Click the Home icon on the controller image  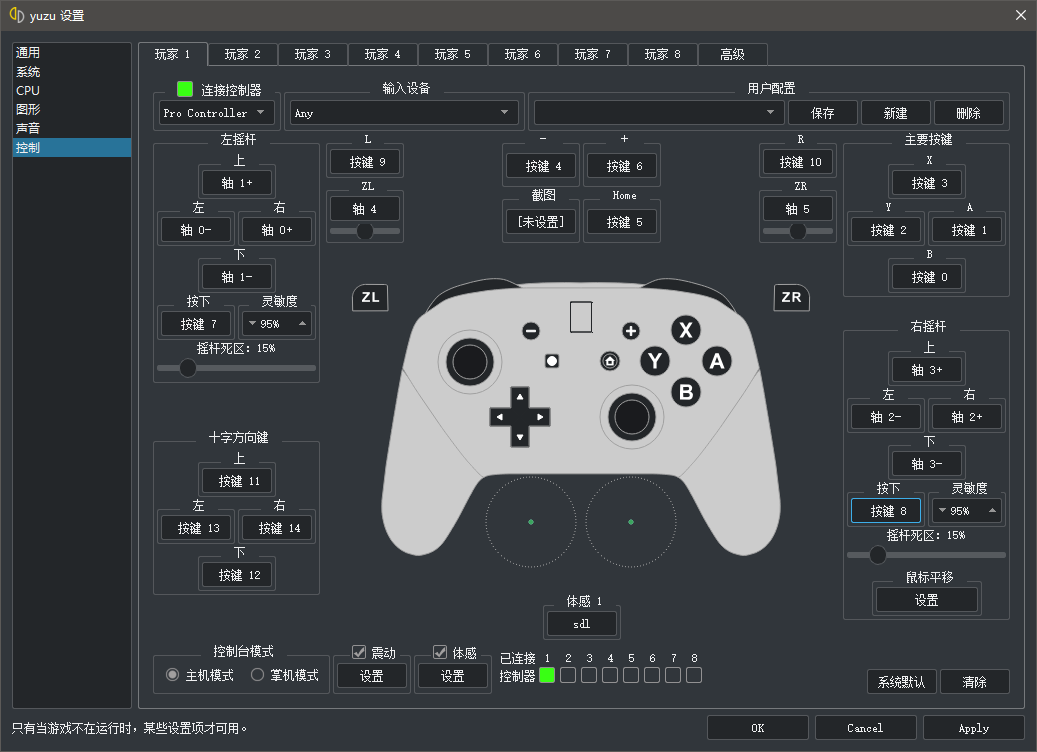pos(610,361)
